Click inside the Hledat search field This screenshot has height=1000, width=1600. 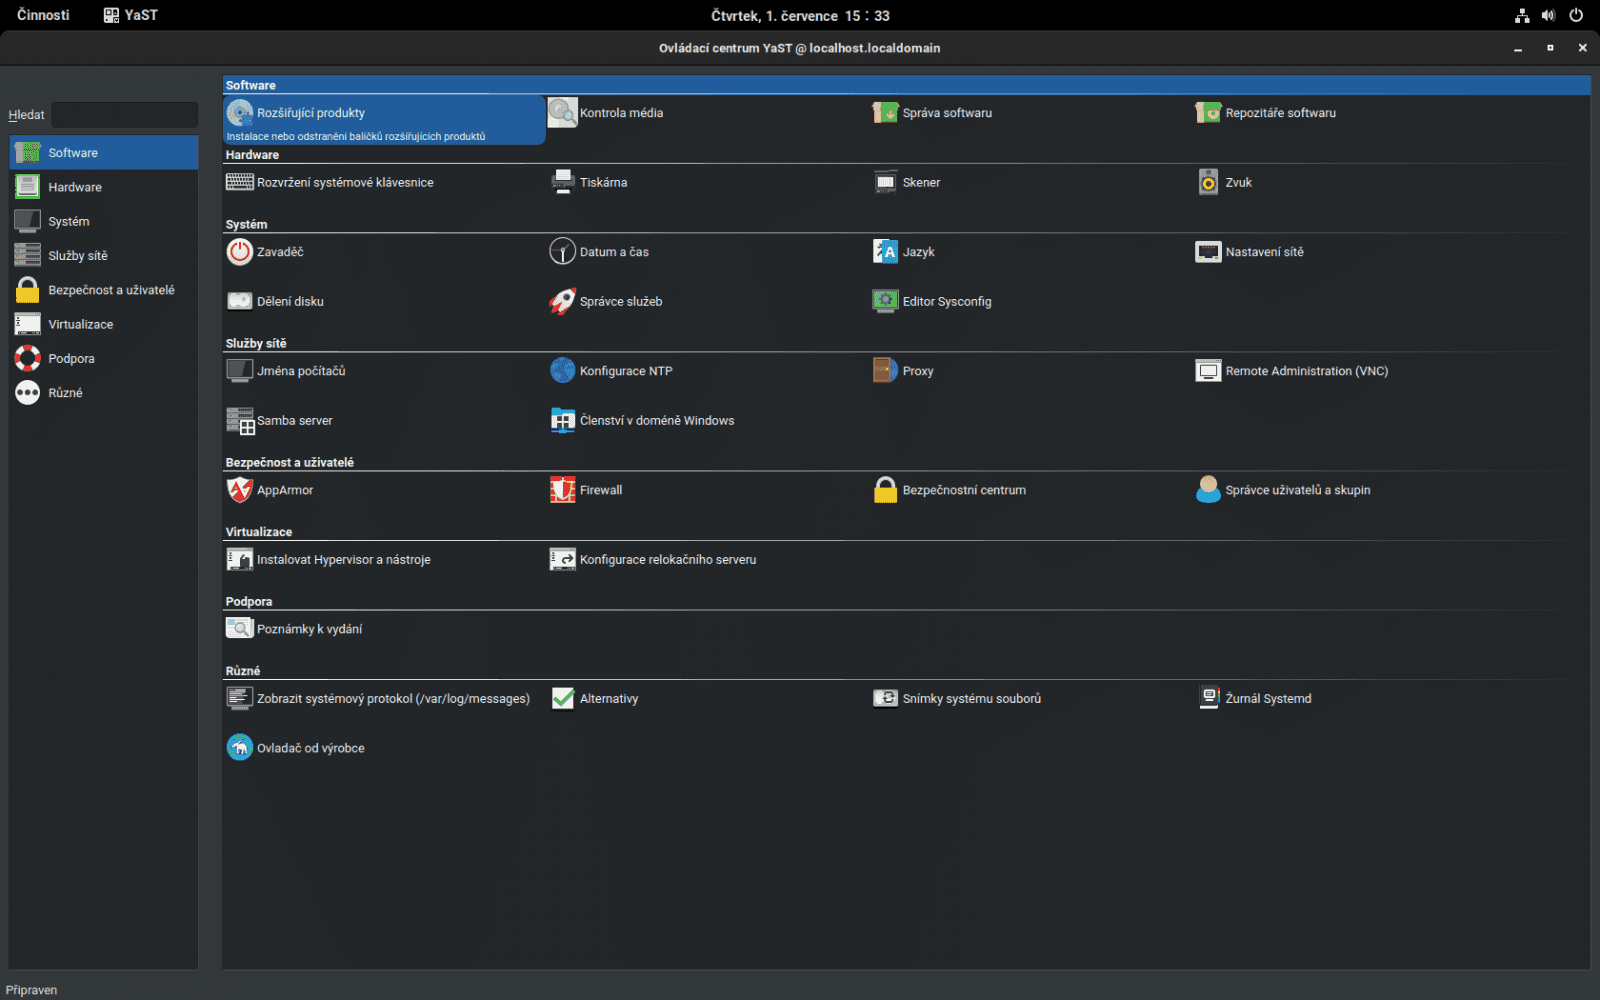[123, 114]
